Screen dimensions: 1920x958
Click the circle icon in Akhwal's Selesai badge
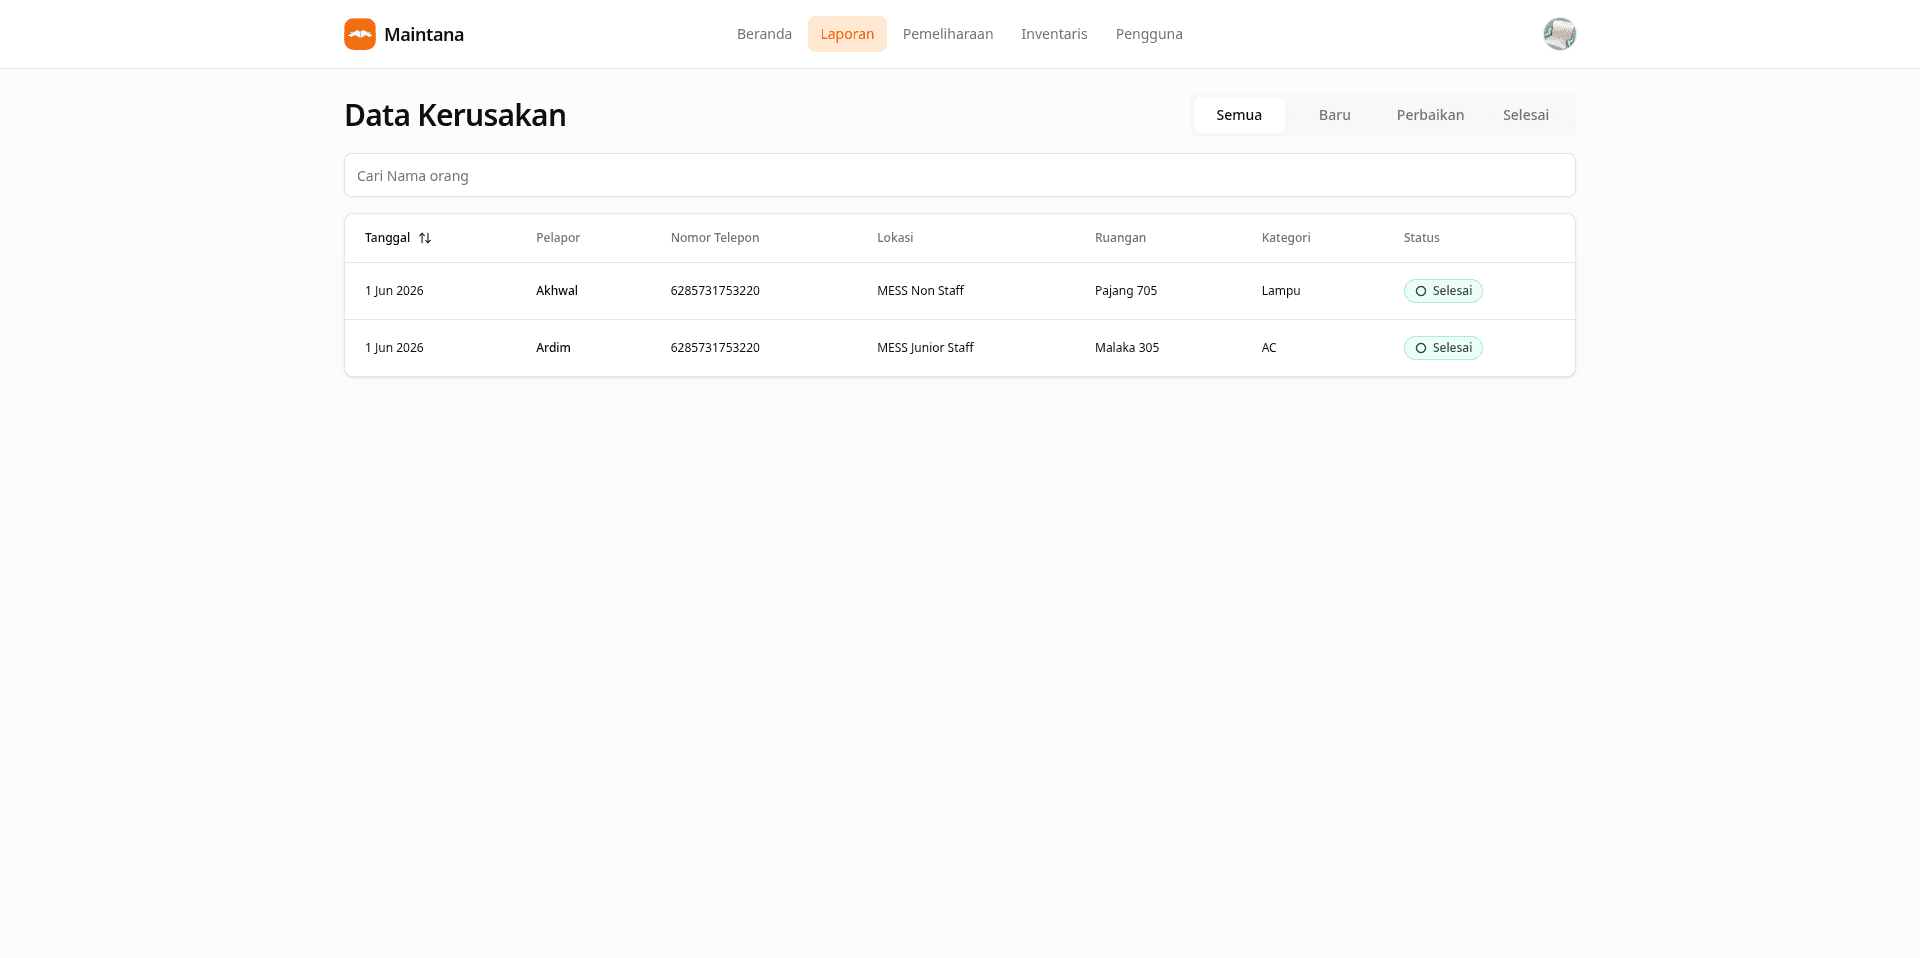click(1421, 291)
